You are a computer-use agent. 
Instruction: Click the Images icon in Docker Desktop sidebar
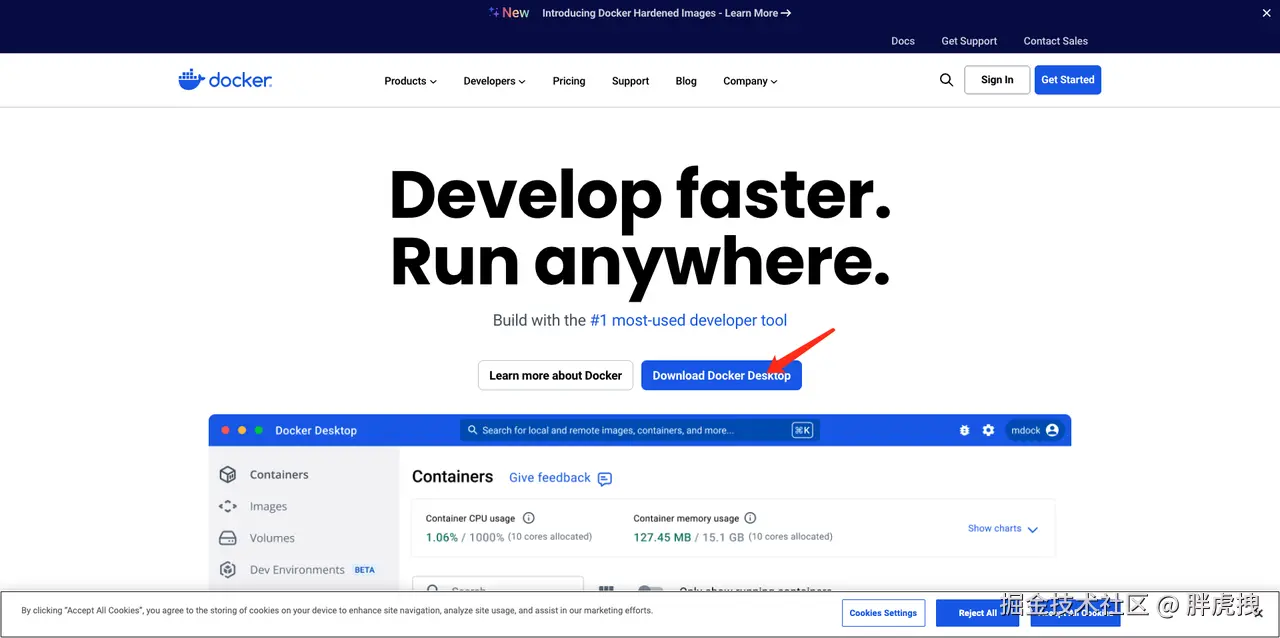point(228,507)
